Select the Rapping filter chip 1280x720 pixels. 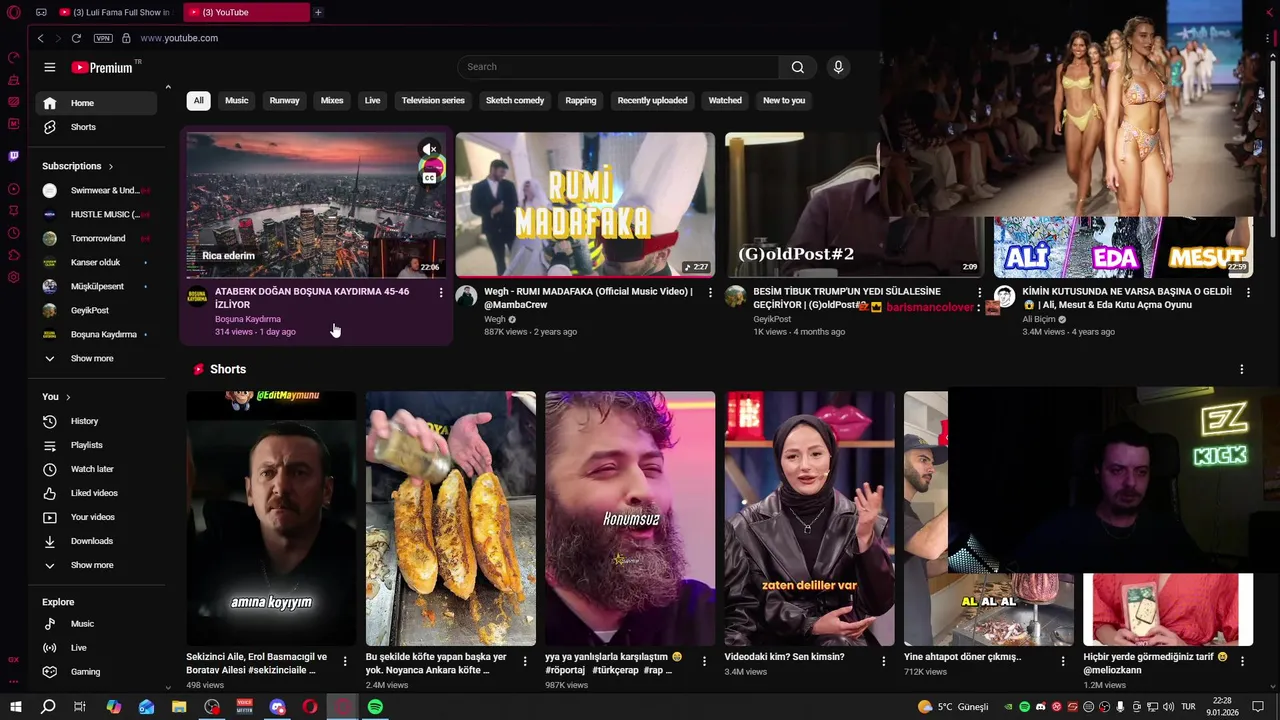tap(580, 100)
